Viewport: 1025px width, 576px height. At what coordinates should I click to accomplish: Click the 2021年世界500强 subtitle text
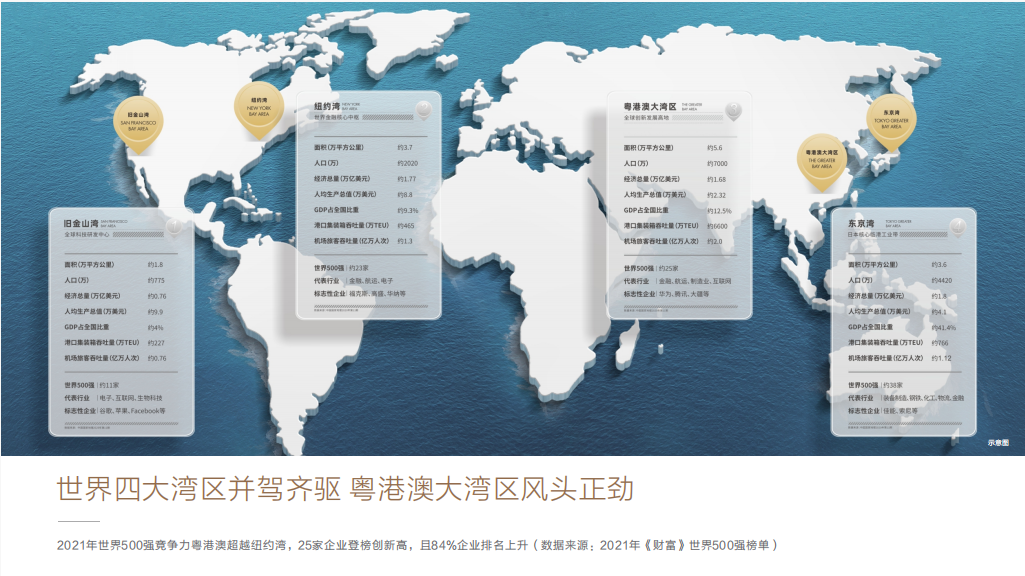coord(415,545)
